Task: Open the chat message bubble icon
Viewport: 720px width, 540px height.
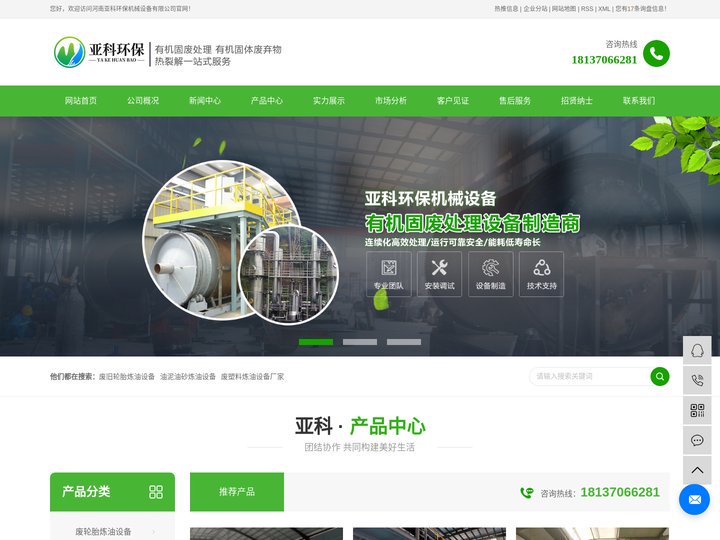Action: tap(697, 440)
